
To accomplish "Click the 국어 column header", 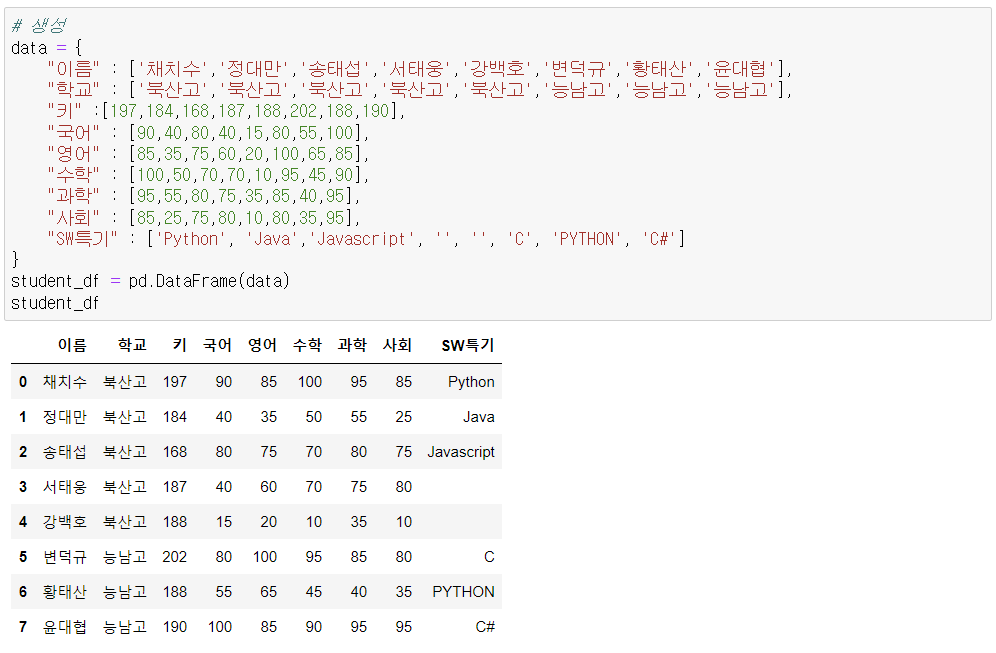I will [x=217, y=346].
